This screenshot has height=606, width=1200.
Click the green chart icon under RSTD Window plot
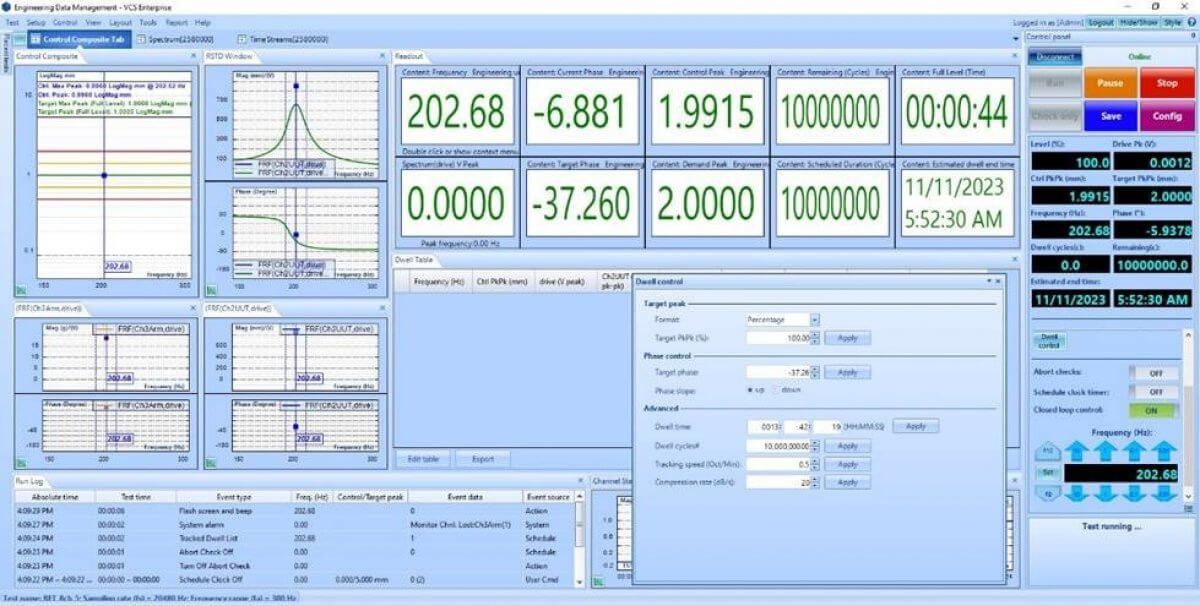click(x=212, y=291)
